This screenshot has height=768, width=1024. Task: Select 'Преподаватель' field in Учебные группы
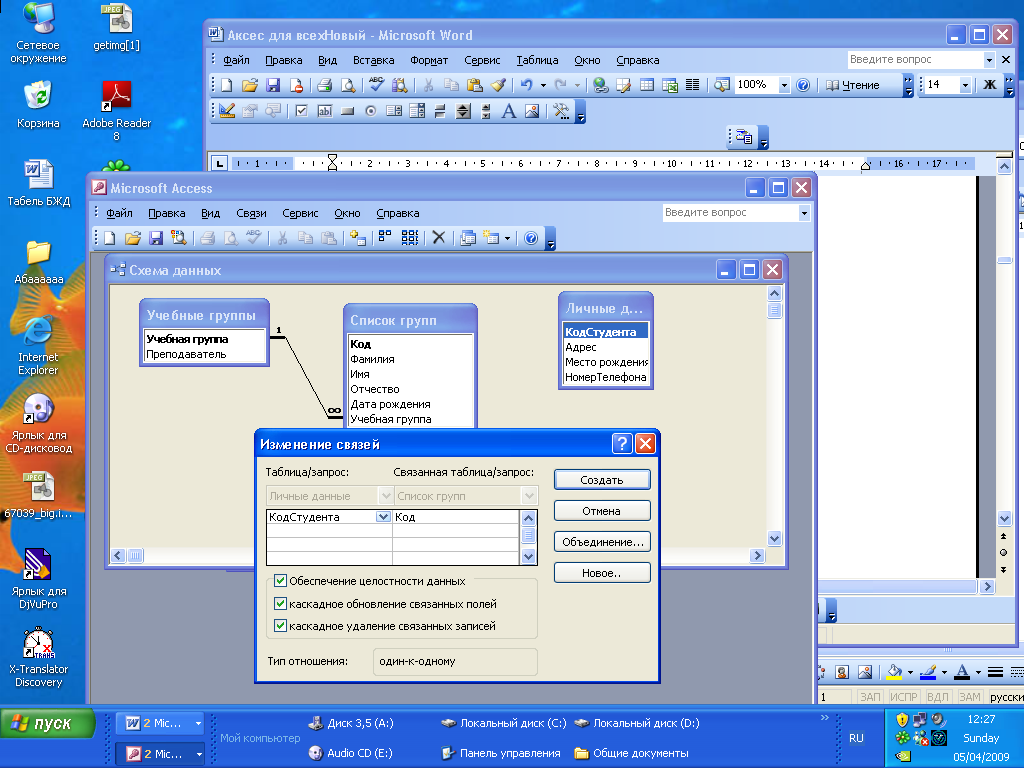pos(186,354)
